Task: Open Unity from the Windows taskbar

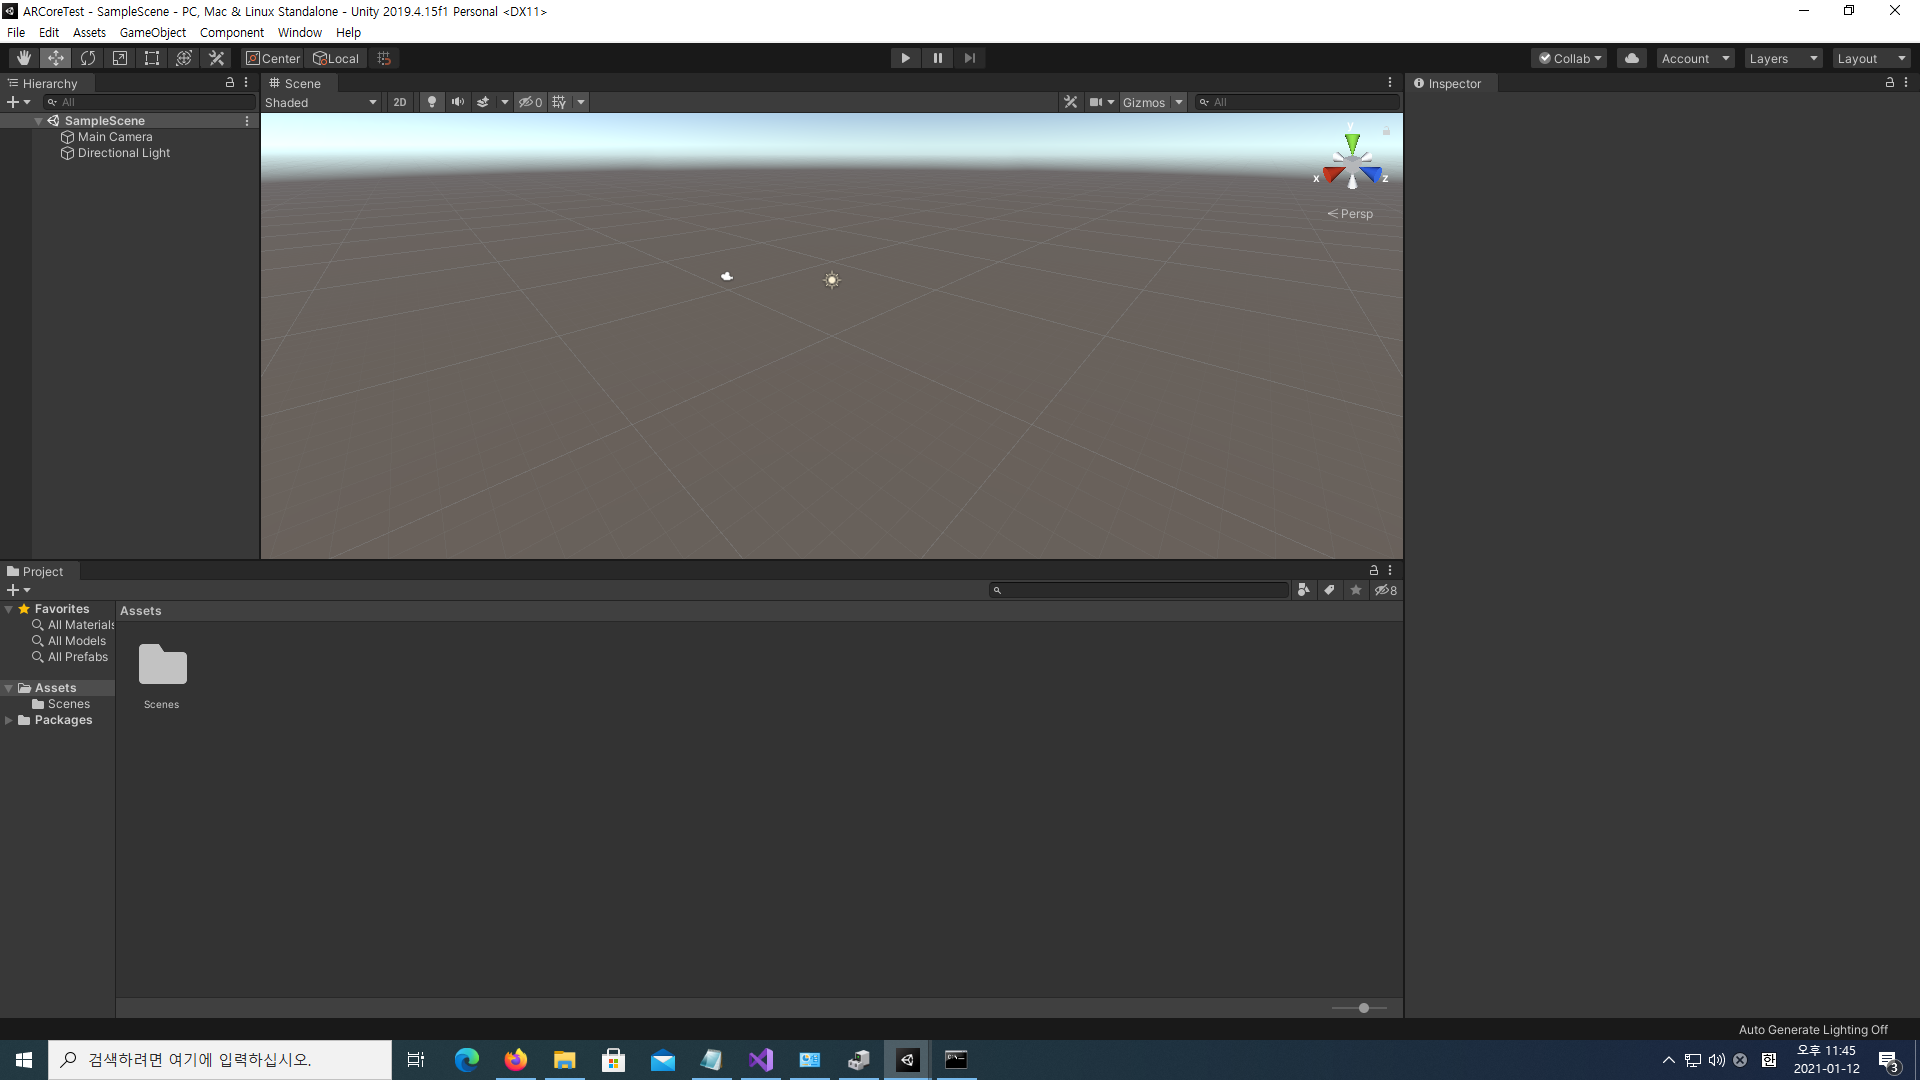Action: click(x=908, y=1060)
